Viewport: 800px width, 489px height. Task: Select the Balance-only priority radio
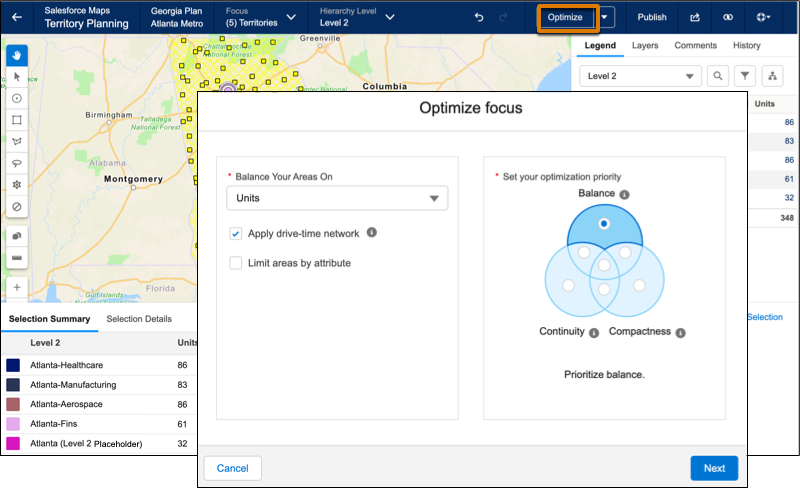(604, 224)
